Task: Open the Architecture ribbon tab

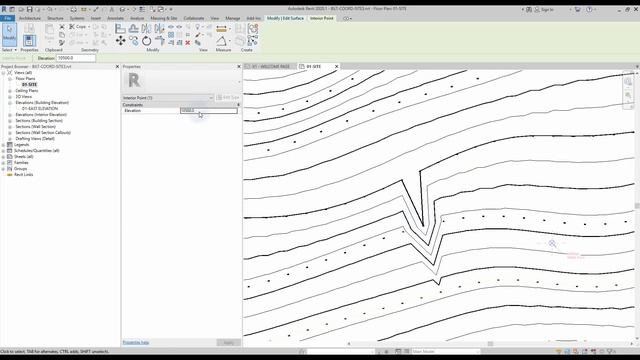Action: tap(30, 18)
